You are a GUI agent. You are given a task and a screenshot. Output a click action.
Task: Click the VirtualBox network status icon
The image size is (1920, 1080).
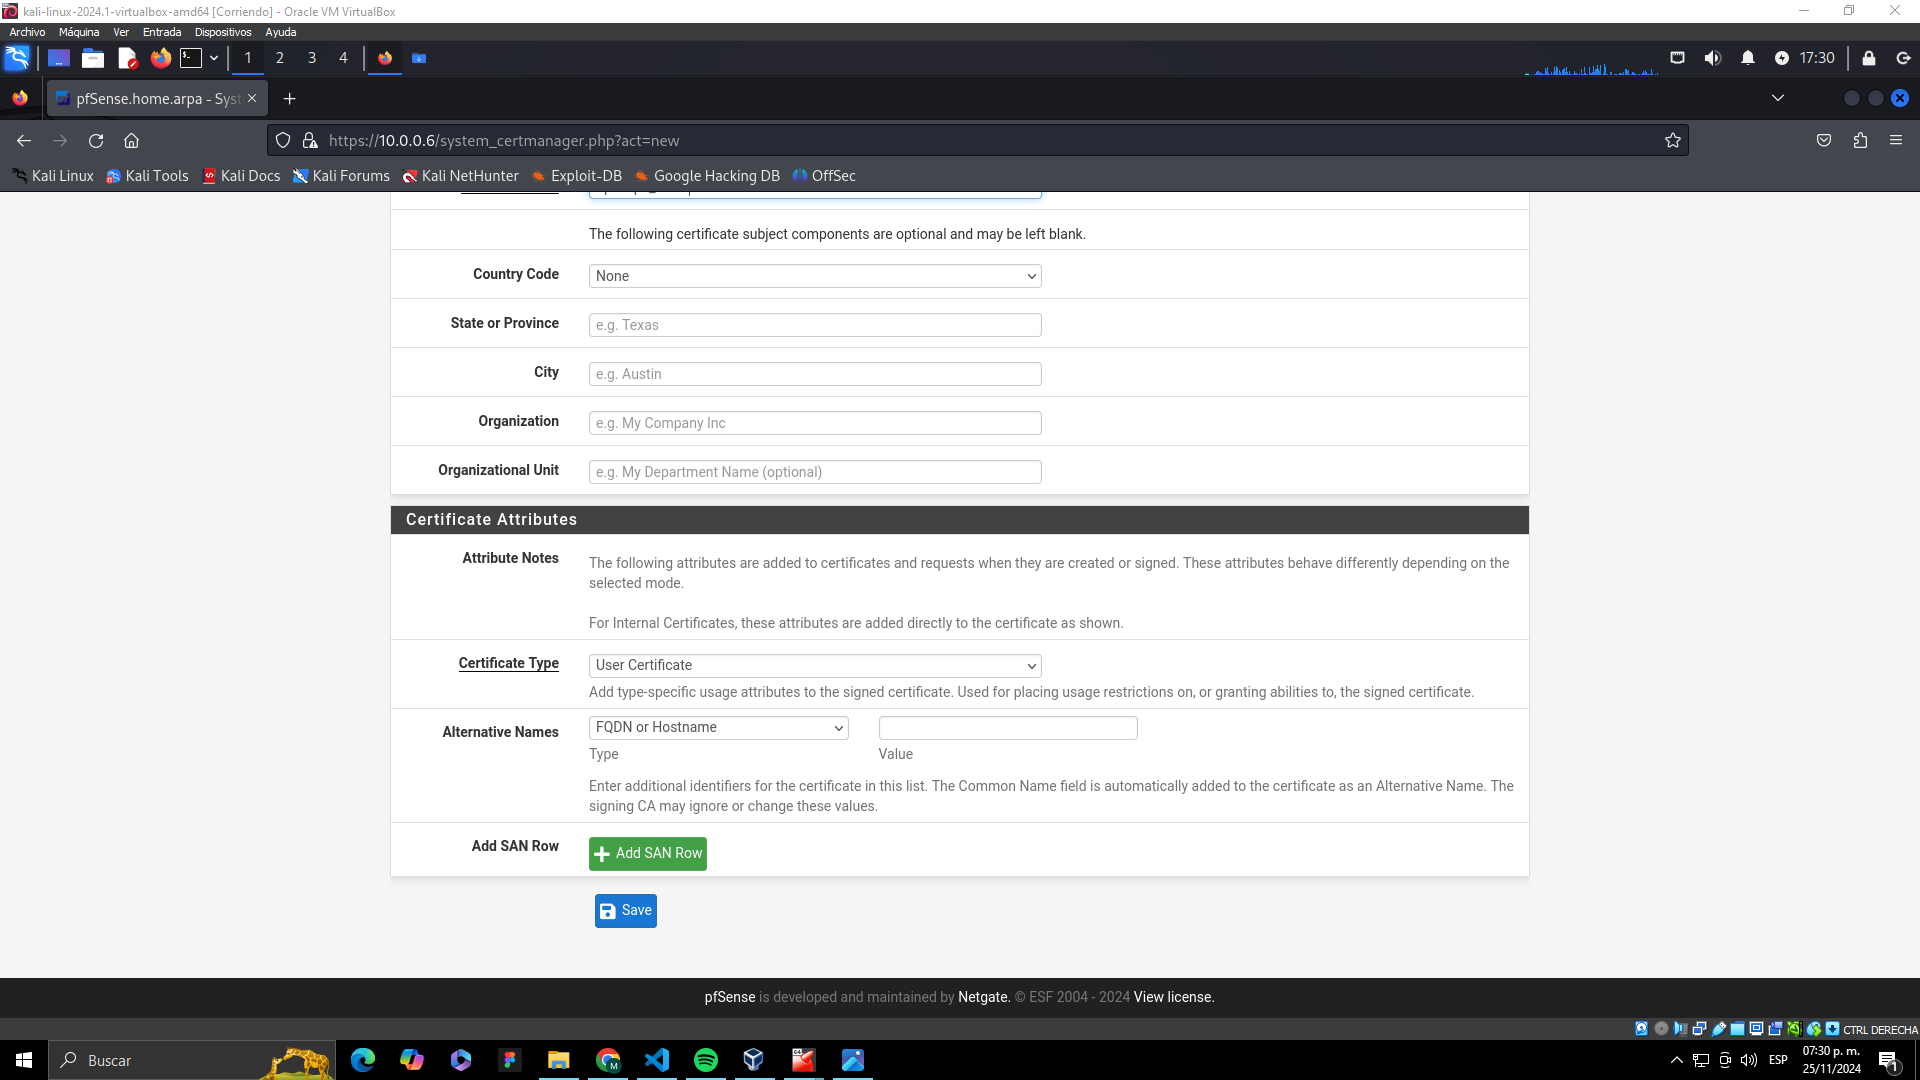click(x=1699, y=1029)
